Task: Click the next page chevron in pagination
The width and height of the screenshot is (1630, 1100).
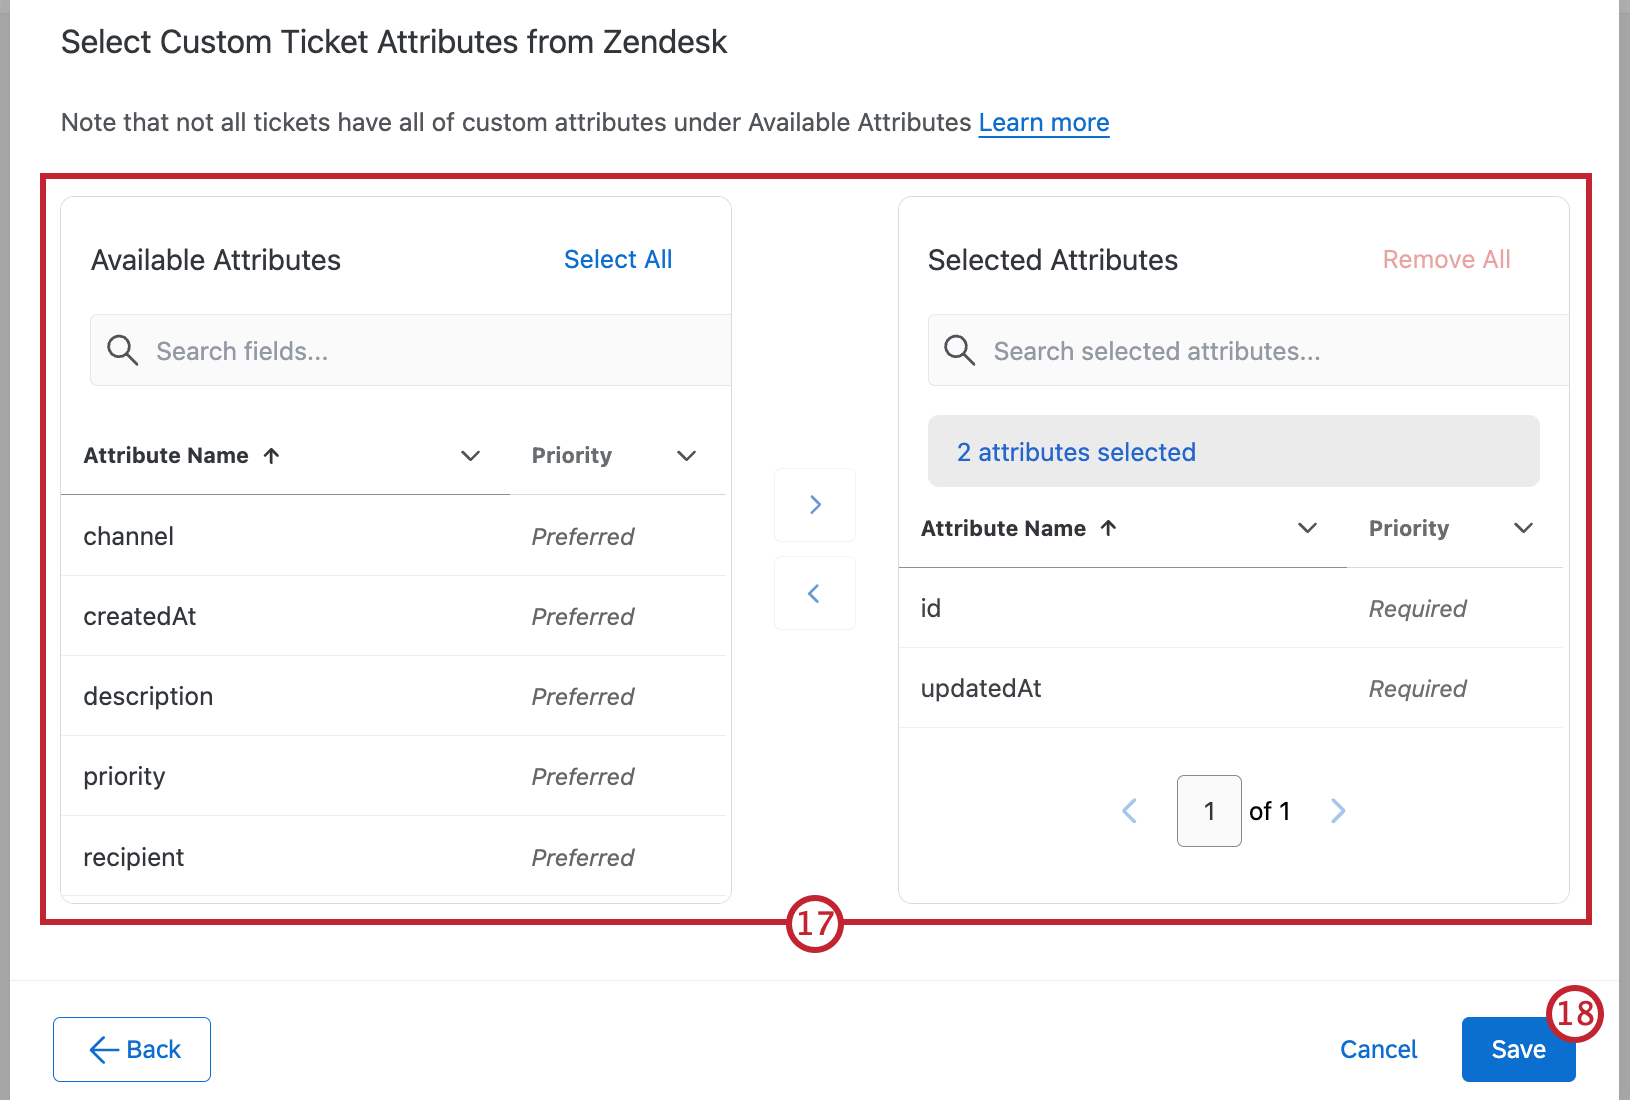Action: (1338, 810)
